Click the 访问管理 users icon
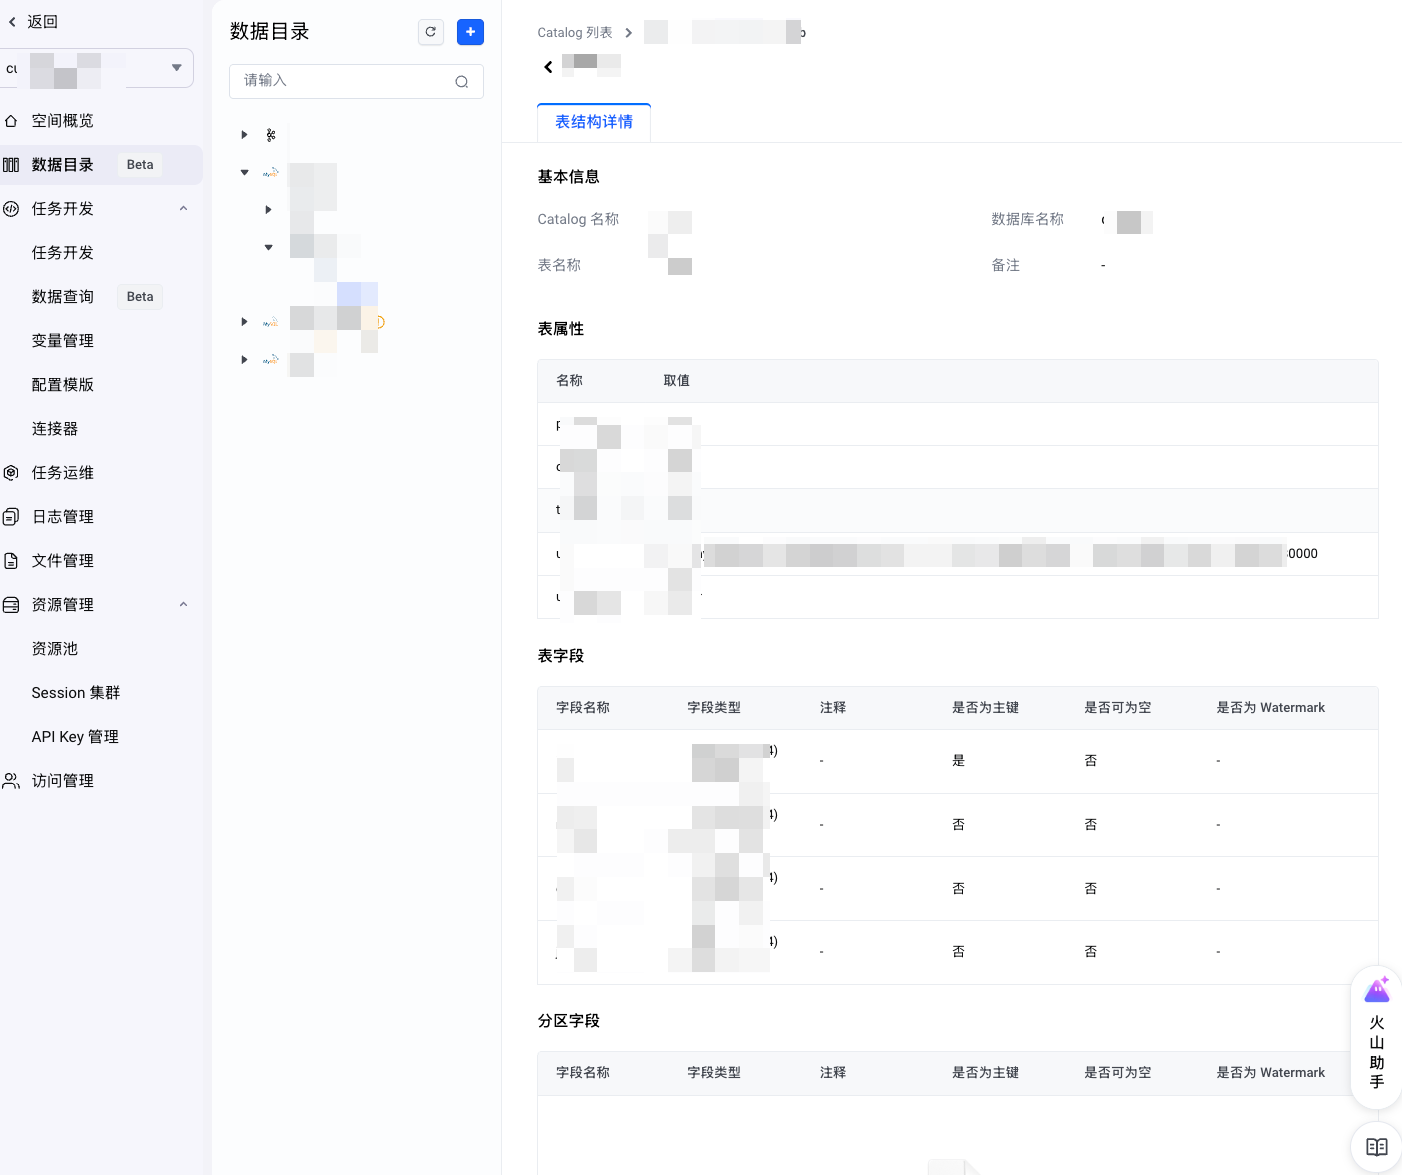 (x=11, y=781)
